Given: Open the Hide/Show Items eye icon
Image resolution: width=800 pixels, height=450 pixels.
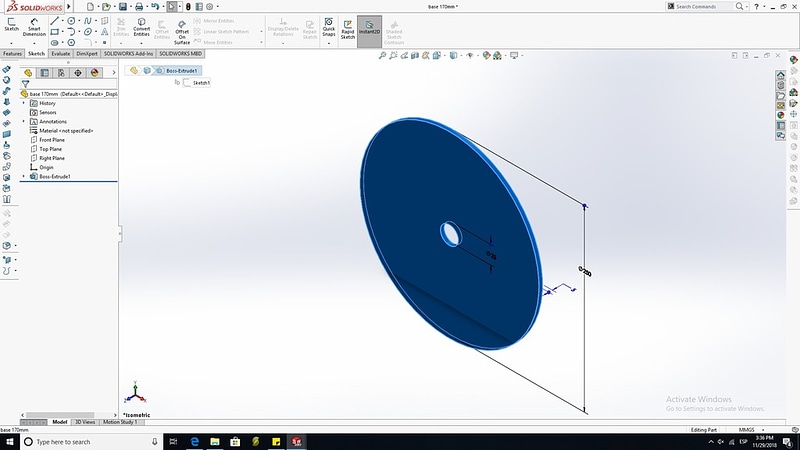Looking at the screenshot, I should [x=469, y=55].
